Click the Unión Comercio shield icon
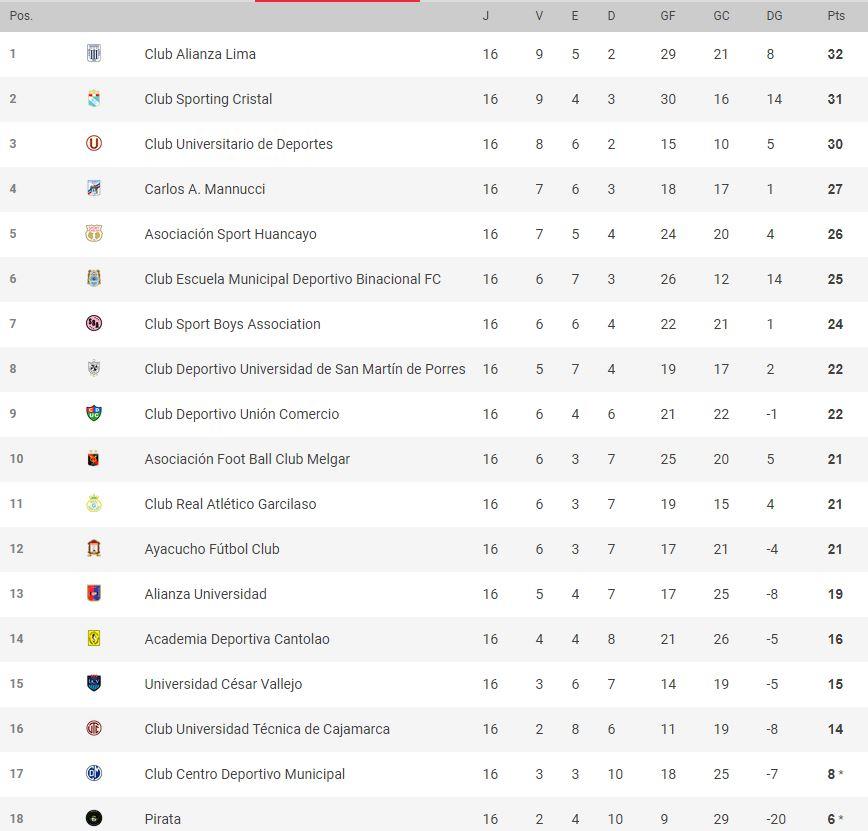The width and height of the screenshot is (868, 831). click(x=94, y=414)
